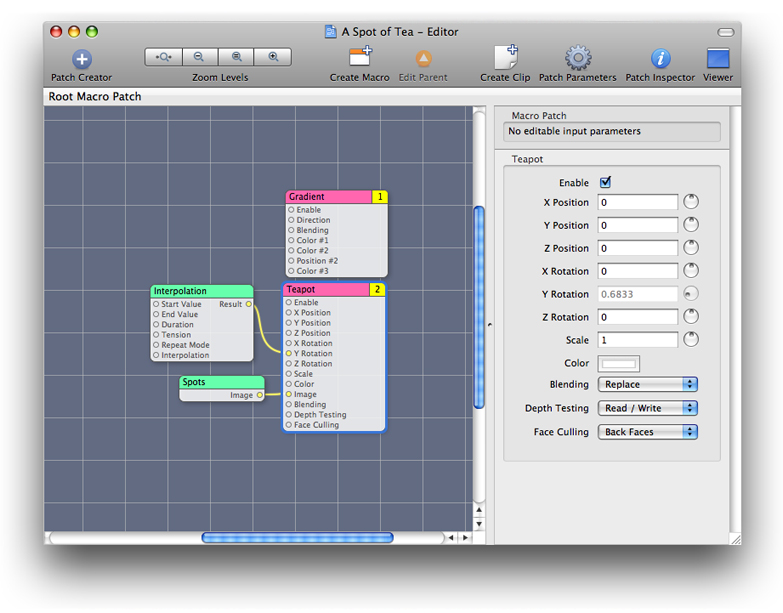Select the Gradient patch title bar
Screen dimensions: 783x613
pos(328,197)
